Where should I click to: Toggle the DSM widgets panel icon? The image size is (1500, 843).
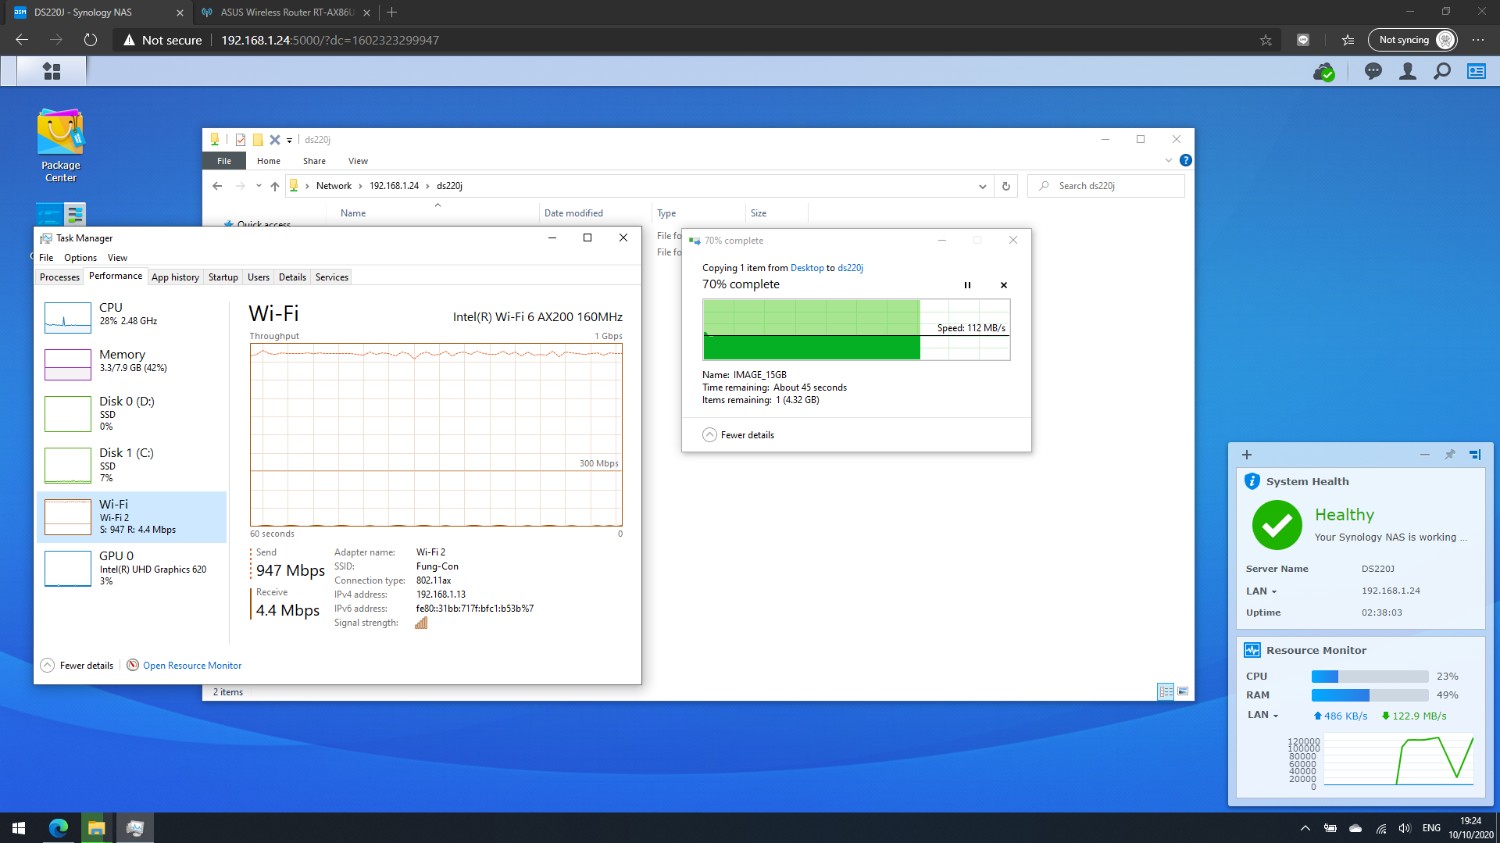(1477, 72)
